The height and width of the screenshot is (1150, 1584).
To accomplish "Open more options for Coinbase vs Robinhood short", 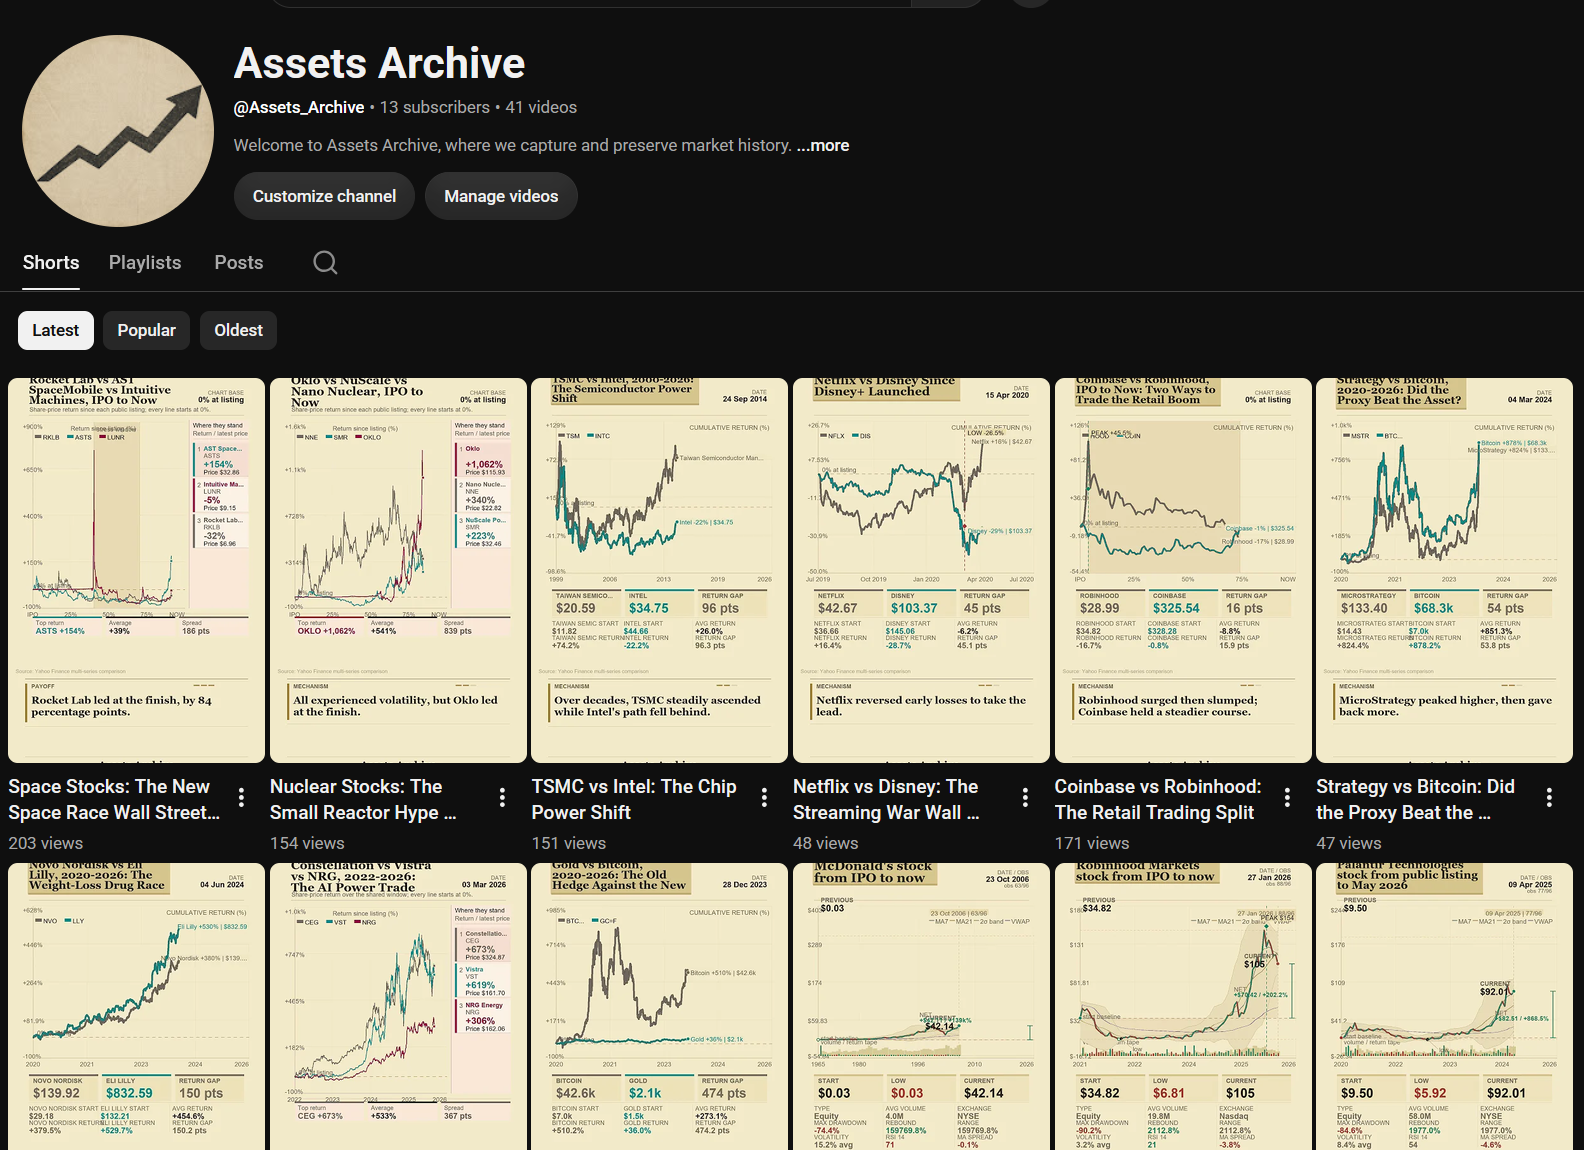I will (x=1287, y=797).
